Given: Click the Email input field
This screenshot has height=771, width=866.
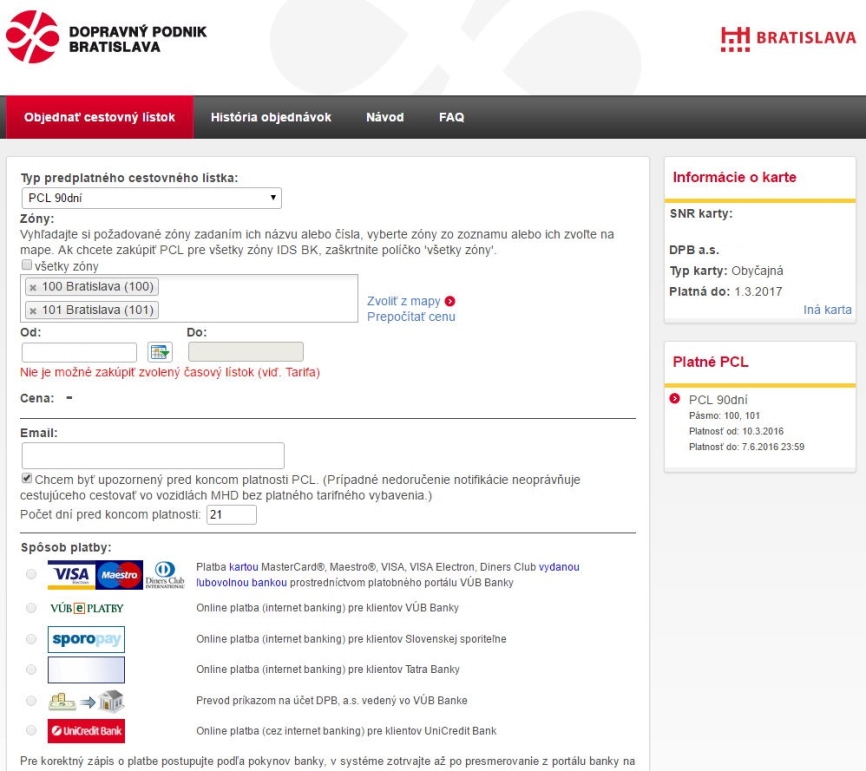Looking at the screenshot, I should tap(153, 456).
